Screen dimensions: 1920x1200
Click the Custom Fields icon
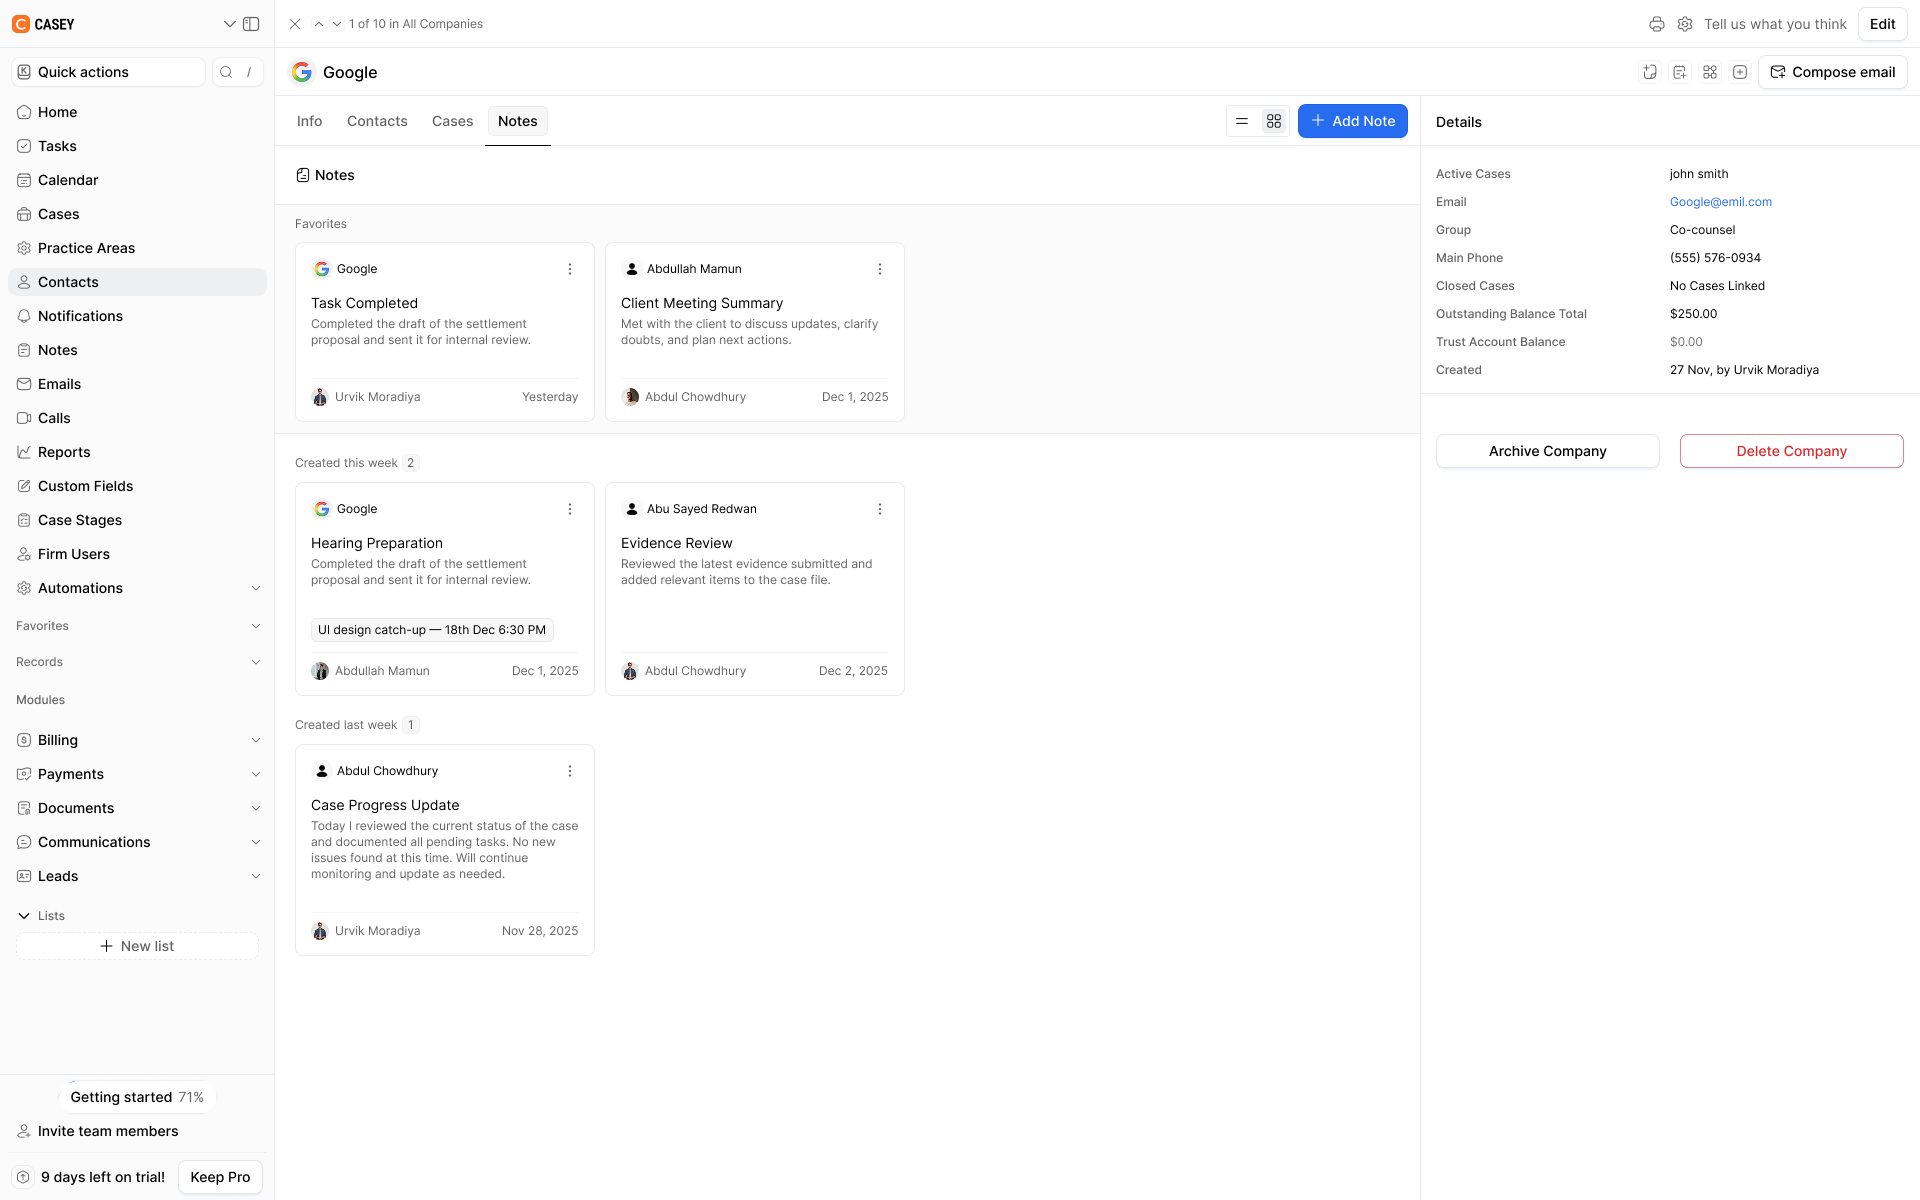click(24, 486)
